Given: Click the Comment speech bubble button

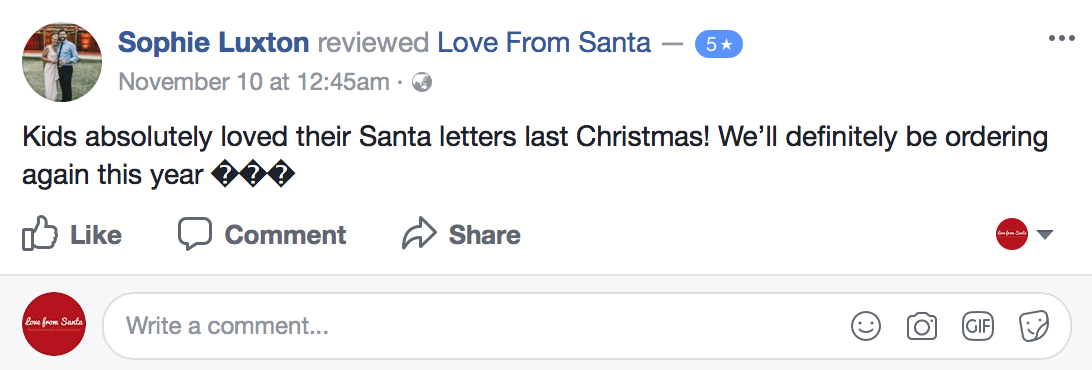Looking at the screenshot, I should click(262, 234).
